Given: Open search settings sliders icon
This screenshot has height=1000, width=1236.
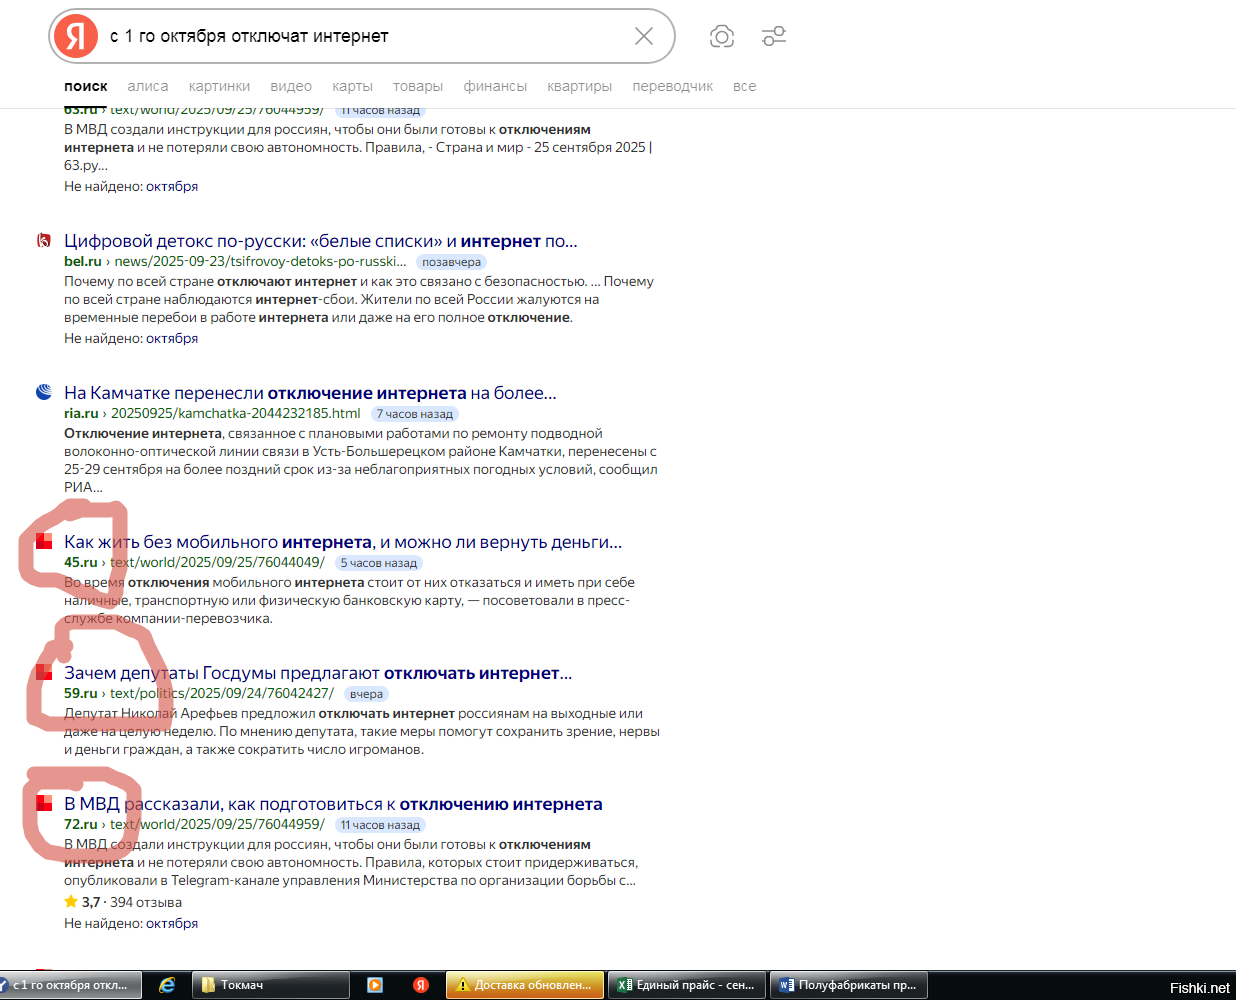Looking at the screenshot, I should coord(774,36).
